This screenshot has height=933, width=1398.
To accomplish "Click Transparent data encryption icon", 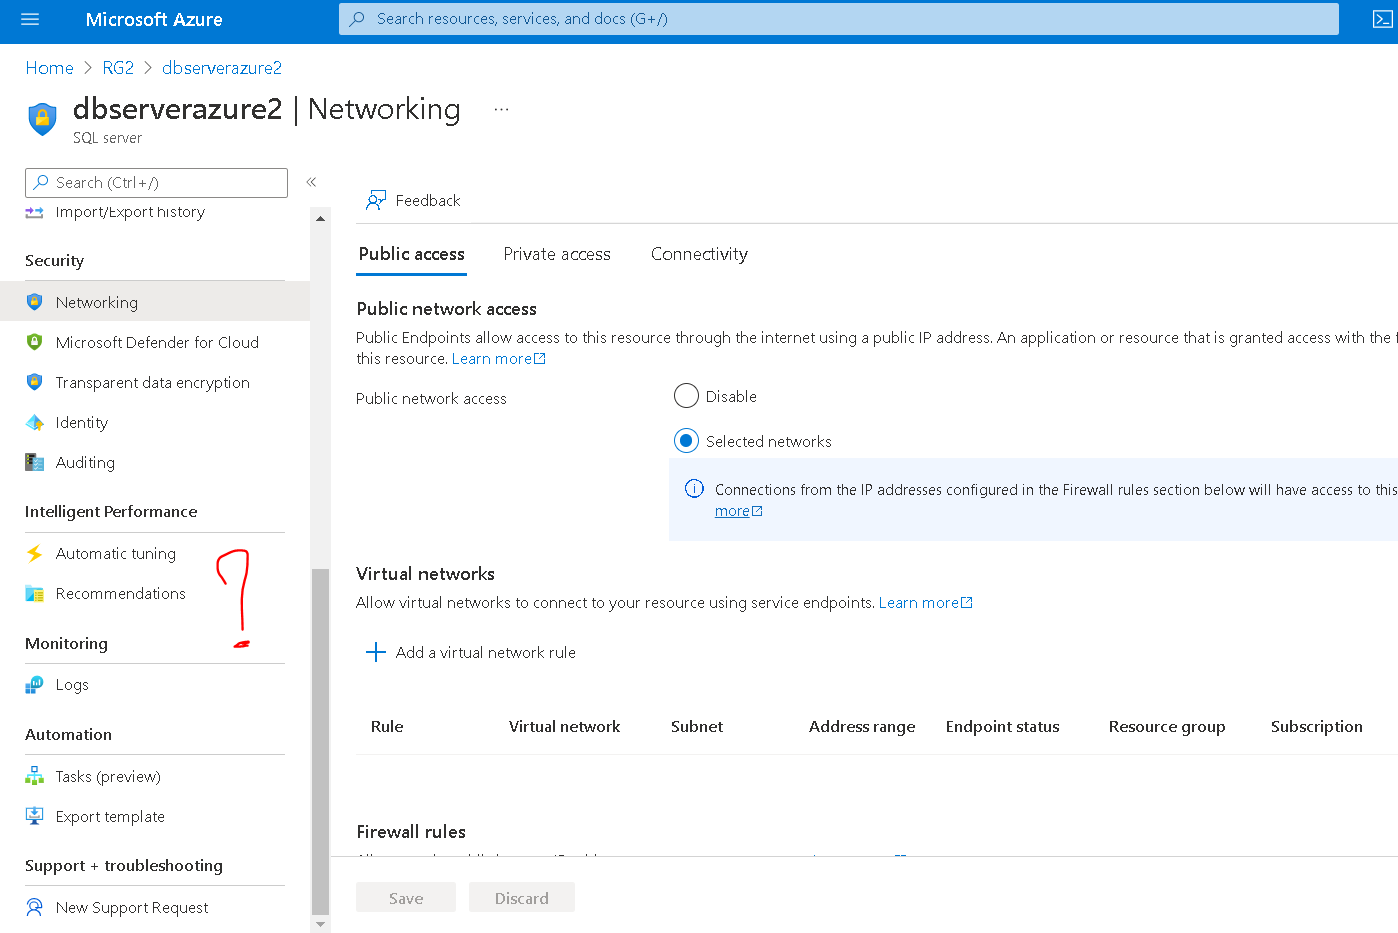I will click(x=35, y=382).
